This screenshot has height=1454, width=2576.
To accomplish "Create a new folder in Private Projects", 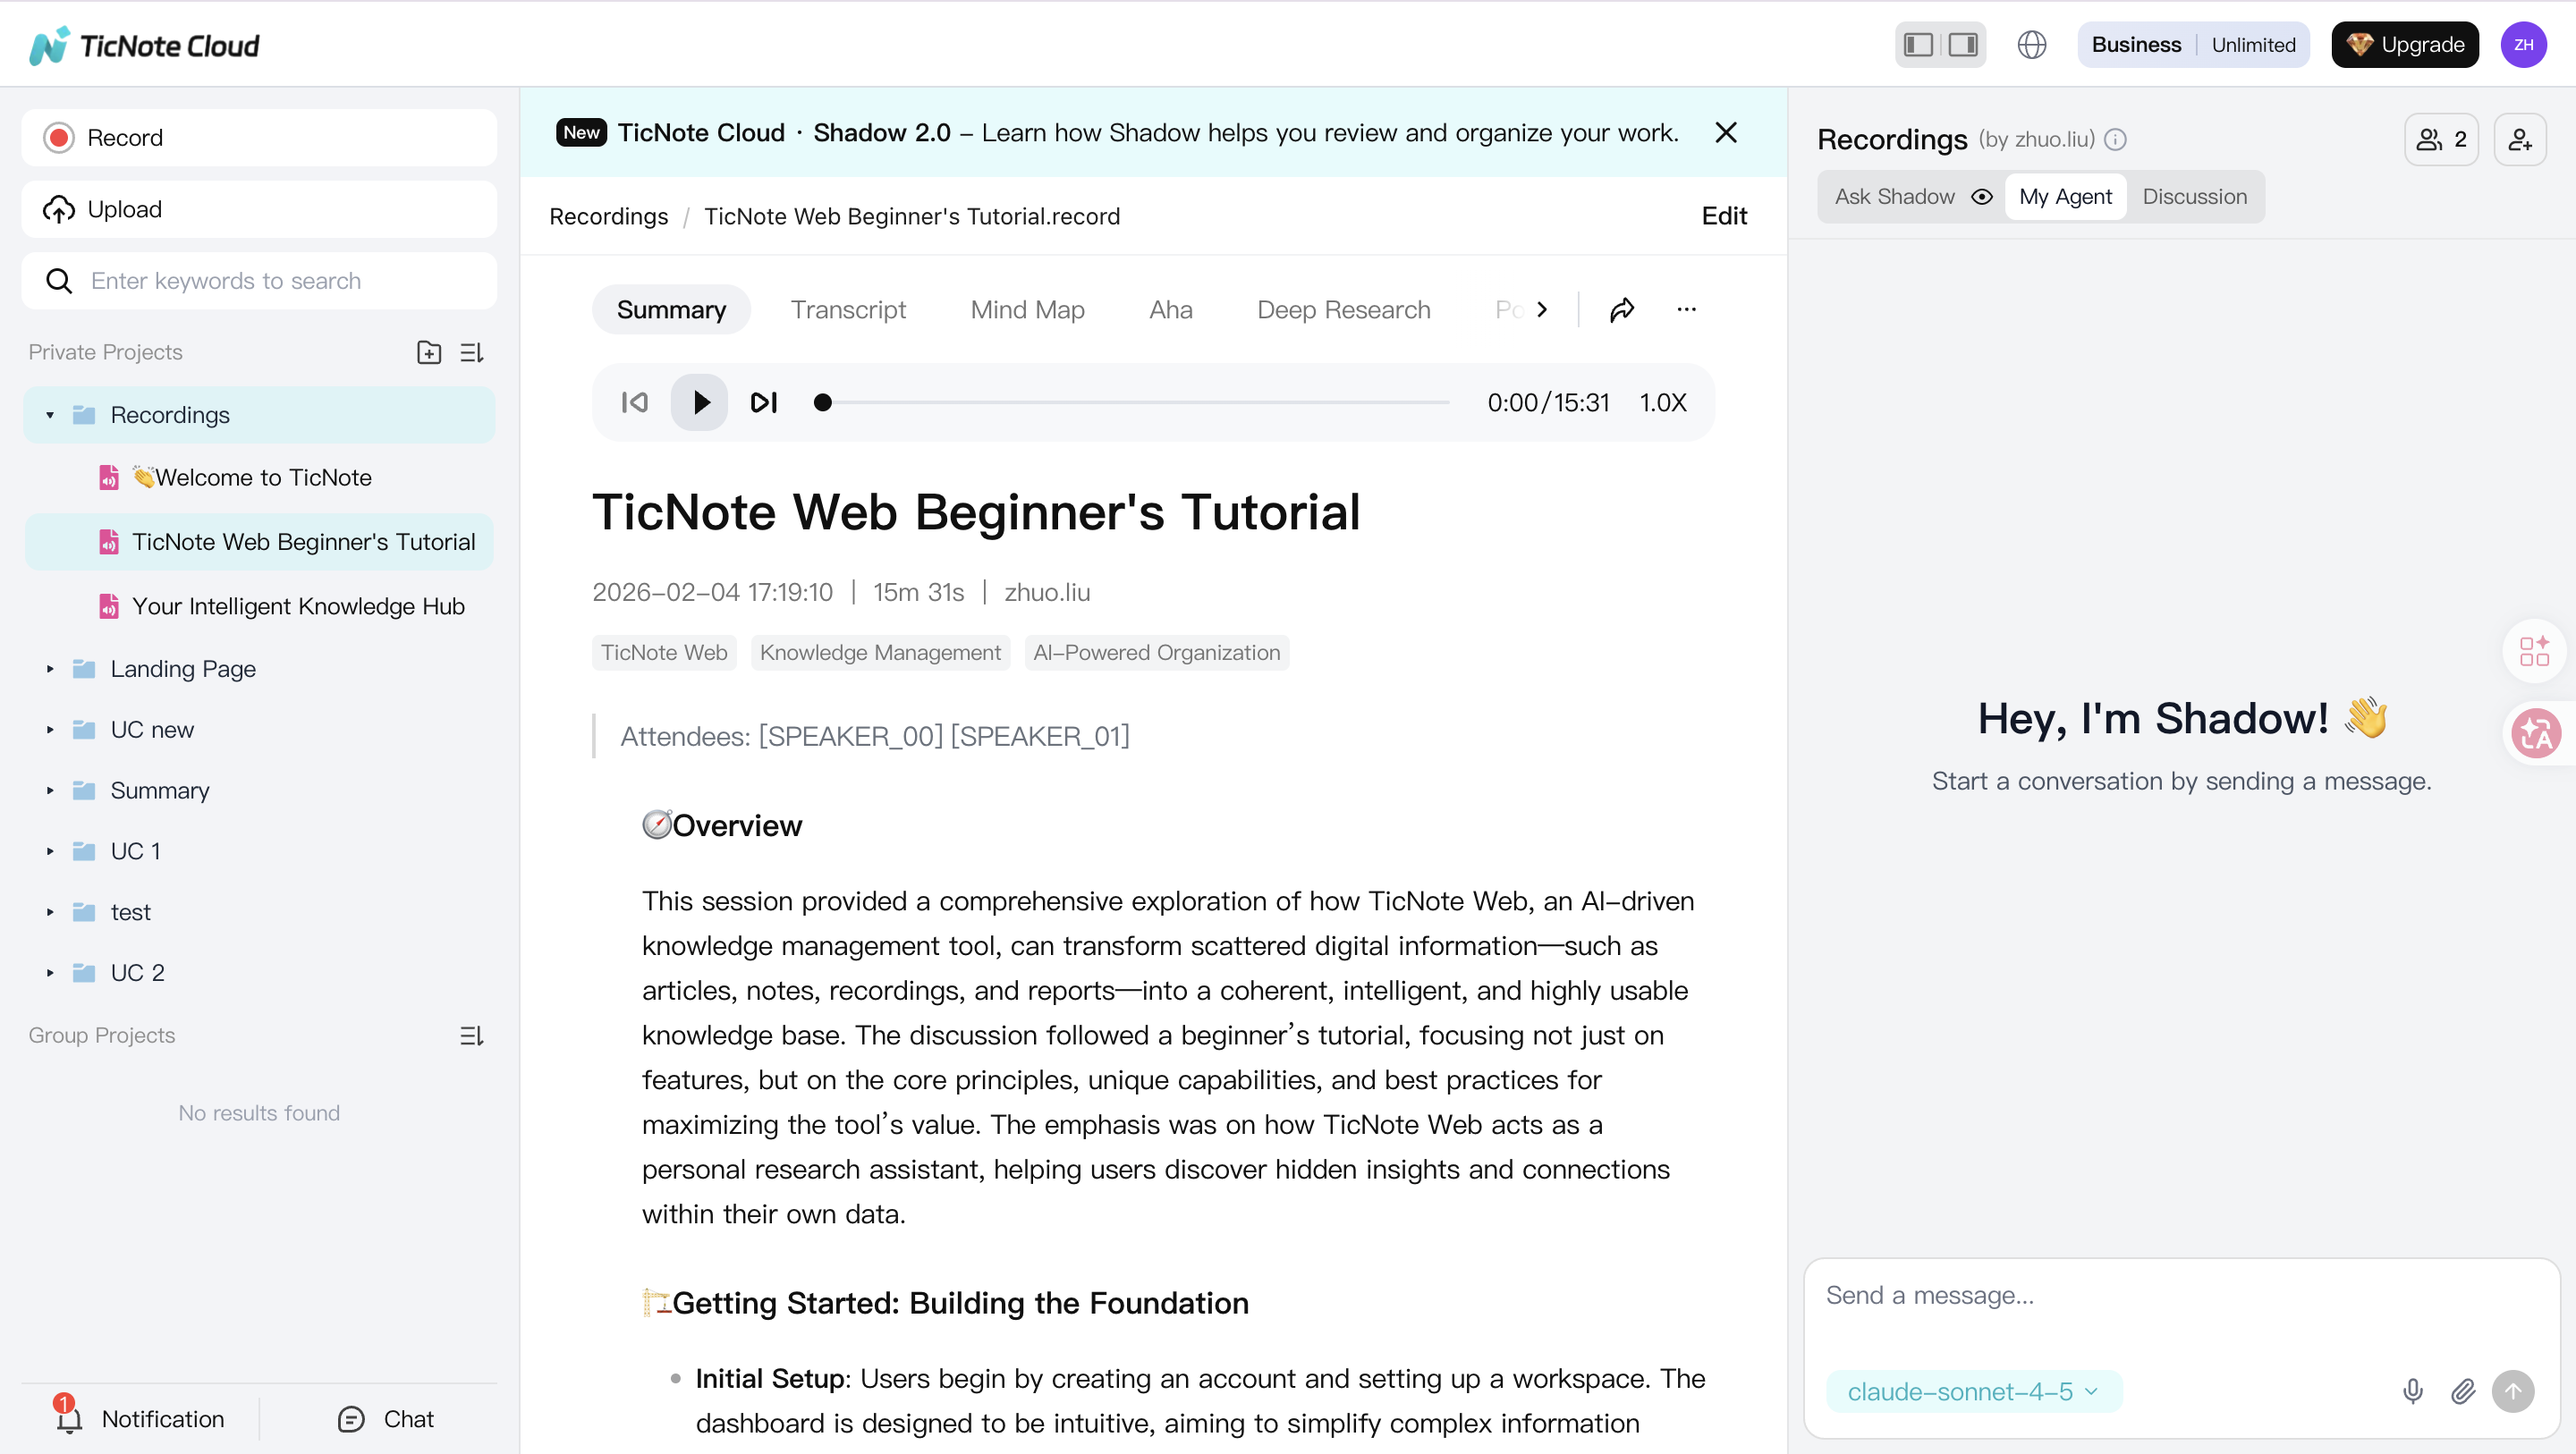I will 428,351.
